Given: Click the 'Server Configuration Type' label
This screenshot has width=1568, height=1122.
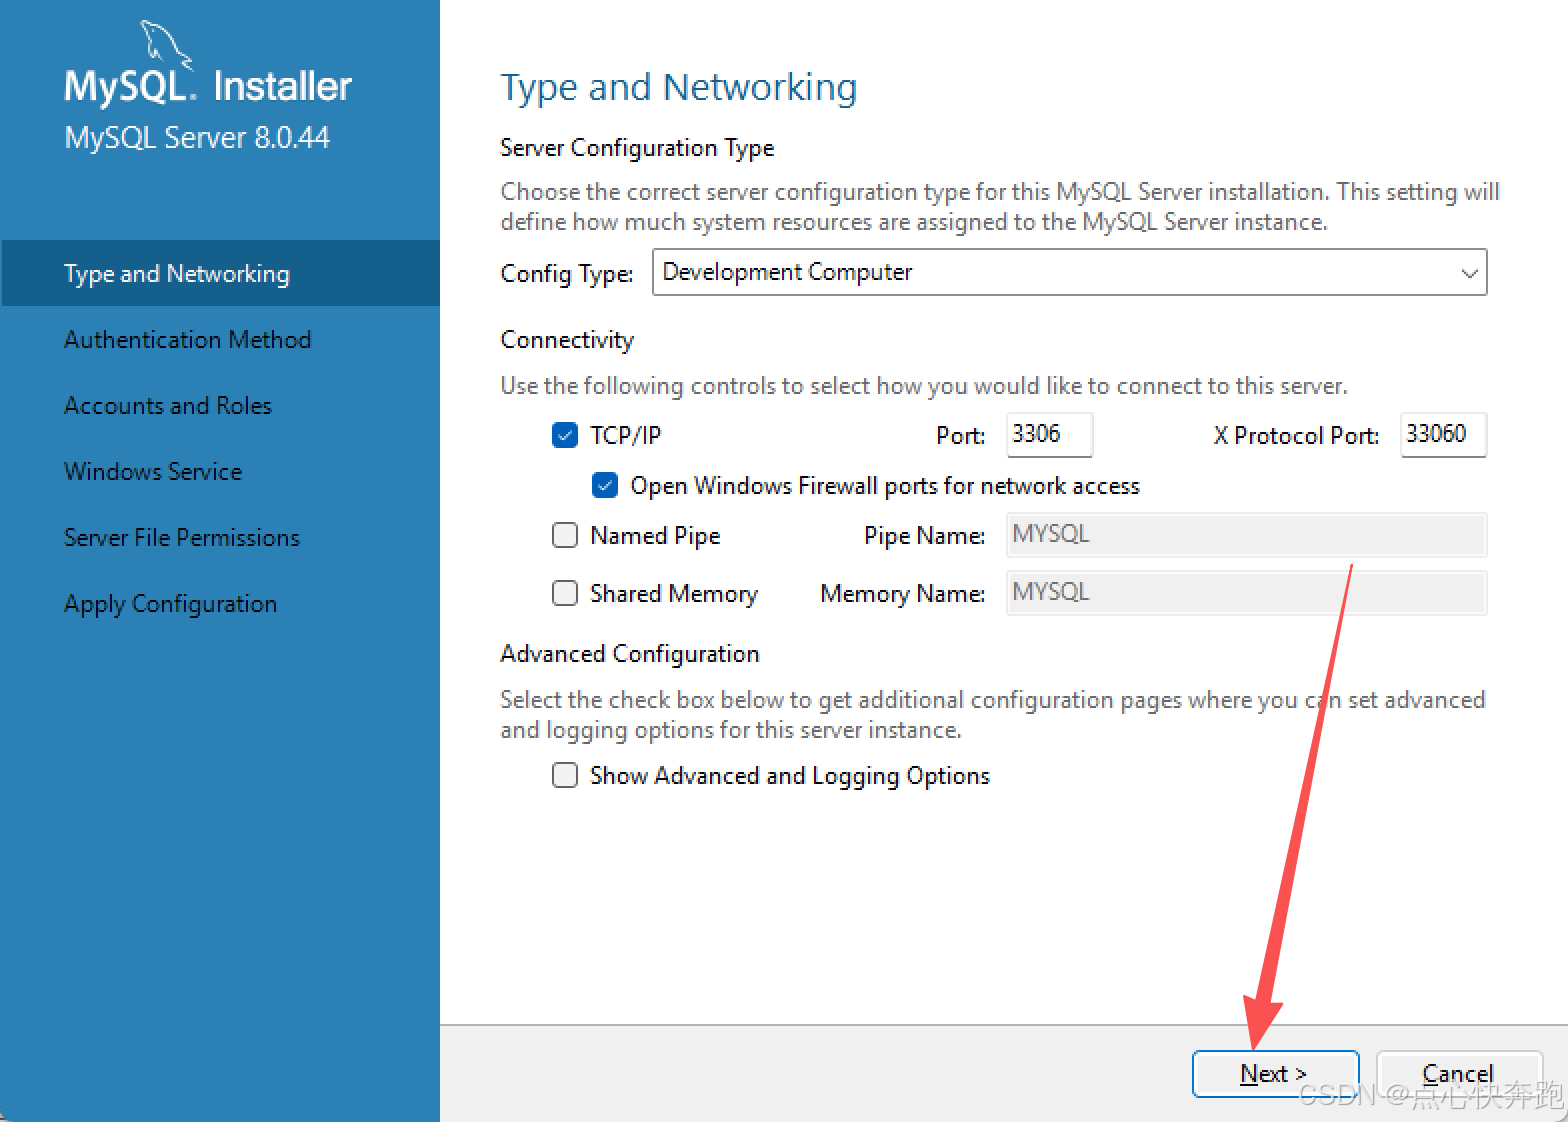Looking at the screenshot, I should 637,148.
